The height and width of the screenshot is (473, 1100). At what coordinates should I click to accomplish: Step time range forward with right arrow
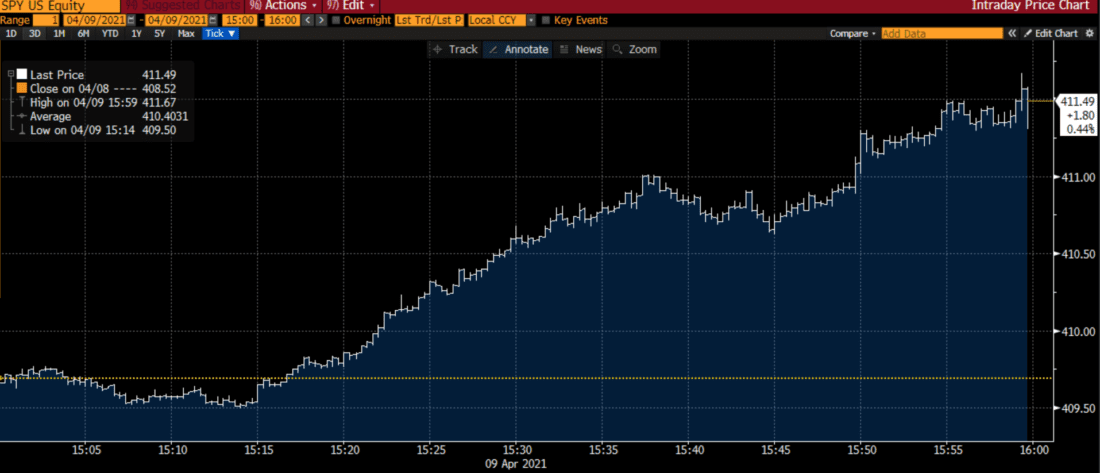tap(321, 20)
